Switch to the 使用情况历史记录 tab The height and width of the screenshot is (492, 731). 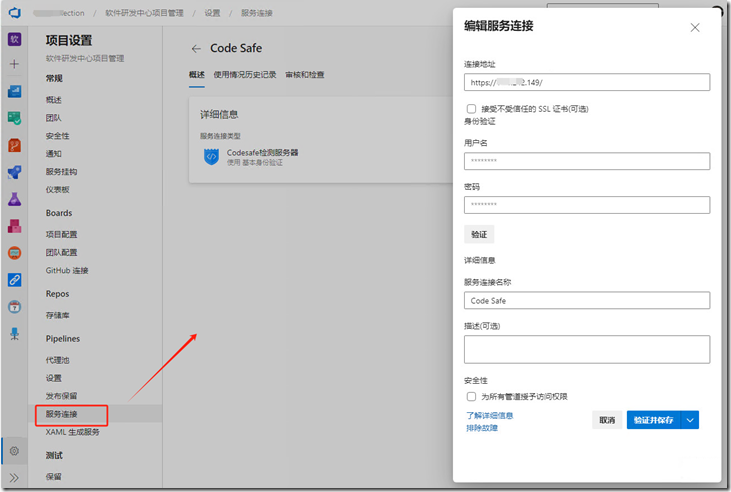[x=245, y=75]
